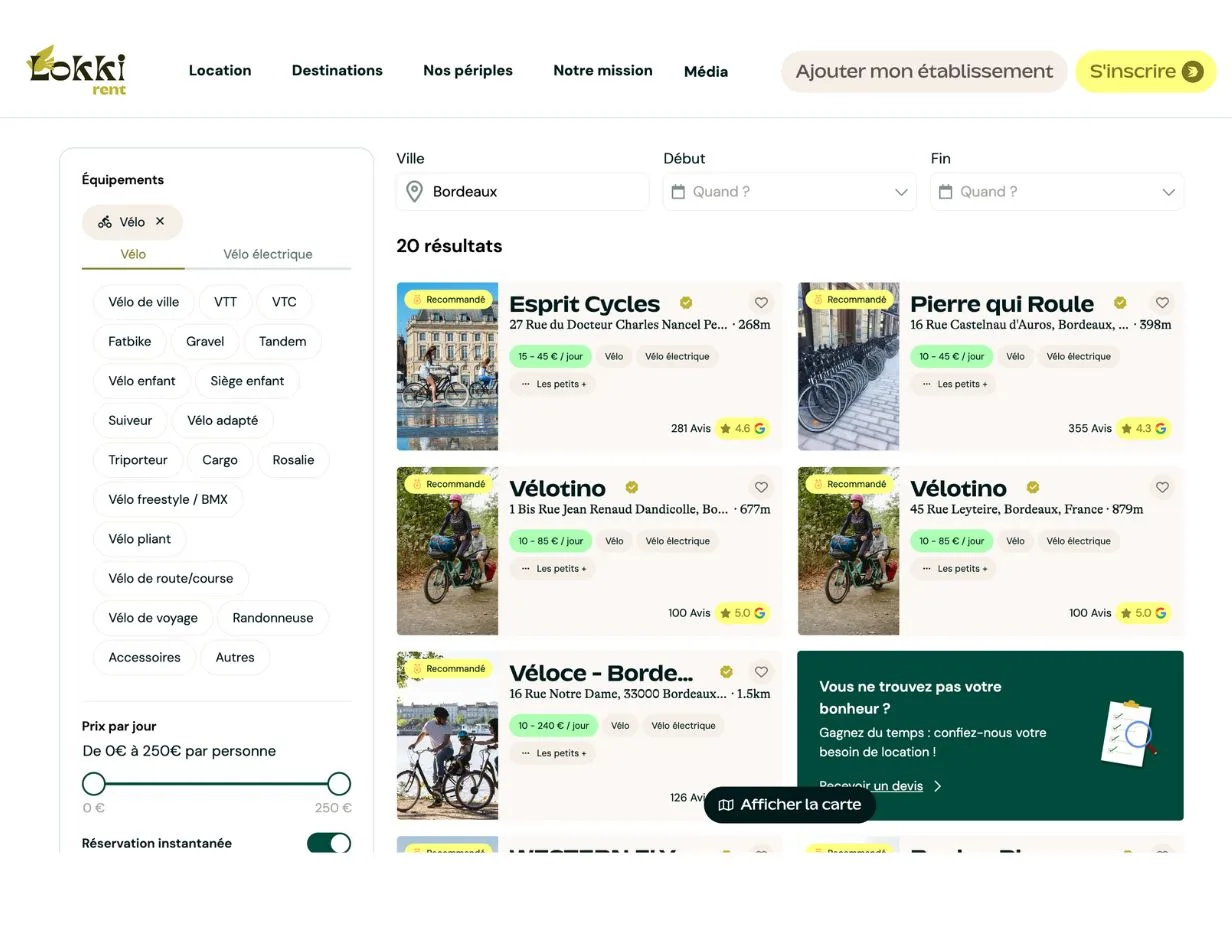Click calendar icon in Début field
This screenshot has width=1232, height=928.
click(678, 191)
